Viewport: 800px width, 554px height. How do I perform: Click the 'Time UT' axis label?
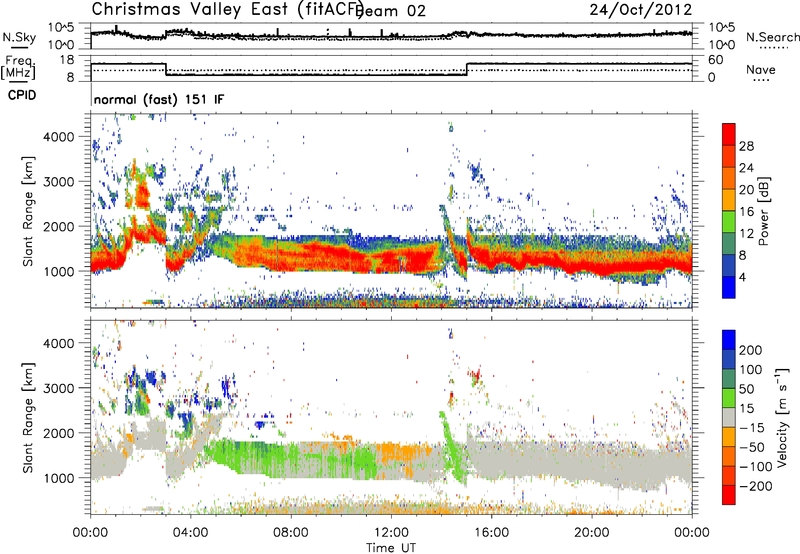(x=391, y=547)
